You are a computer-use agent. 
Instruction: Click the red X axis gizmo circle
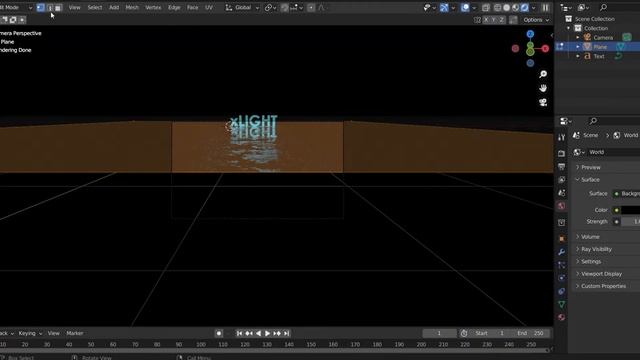coord(545,49)
